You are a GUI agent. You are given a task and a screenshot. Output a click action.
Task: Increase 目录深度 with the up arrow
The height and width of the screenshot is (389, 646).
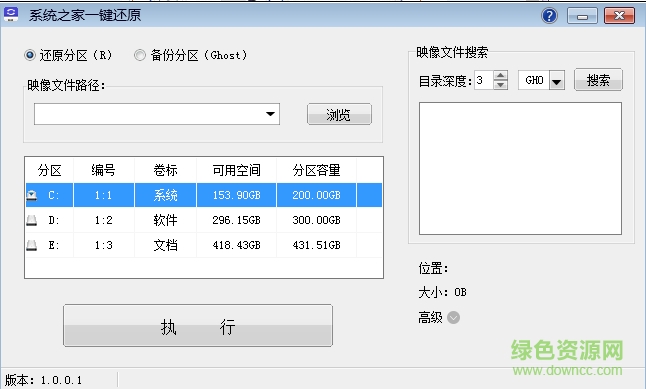click(x=500, y=75)
